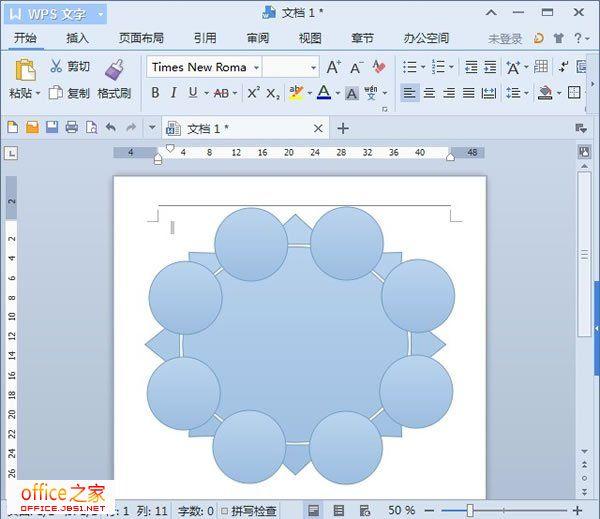600x519 pixels.
Task: Toggle bold formatting
Action: [x=155, y=93]
